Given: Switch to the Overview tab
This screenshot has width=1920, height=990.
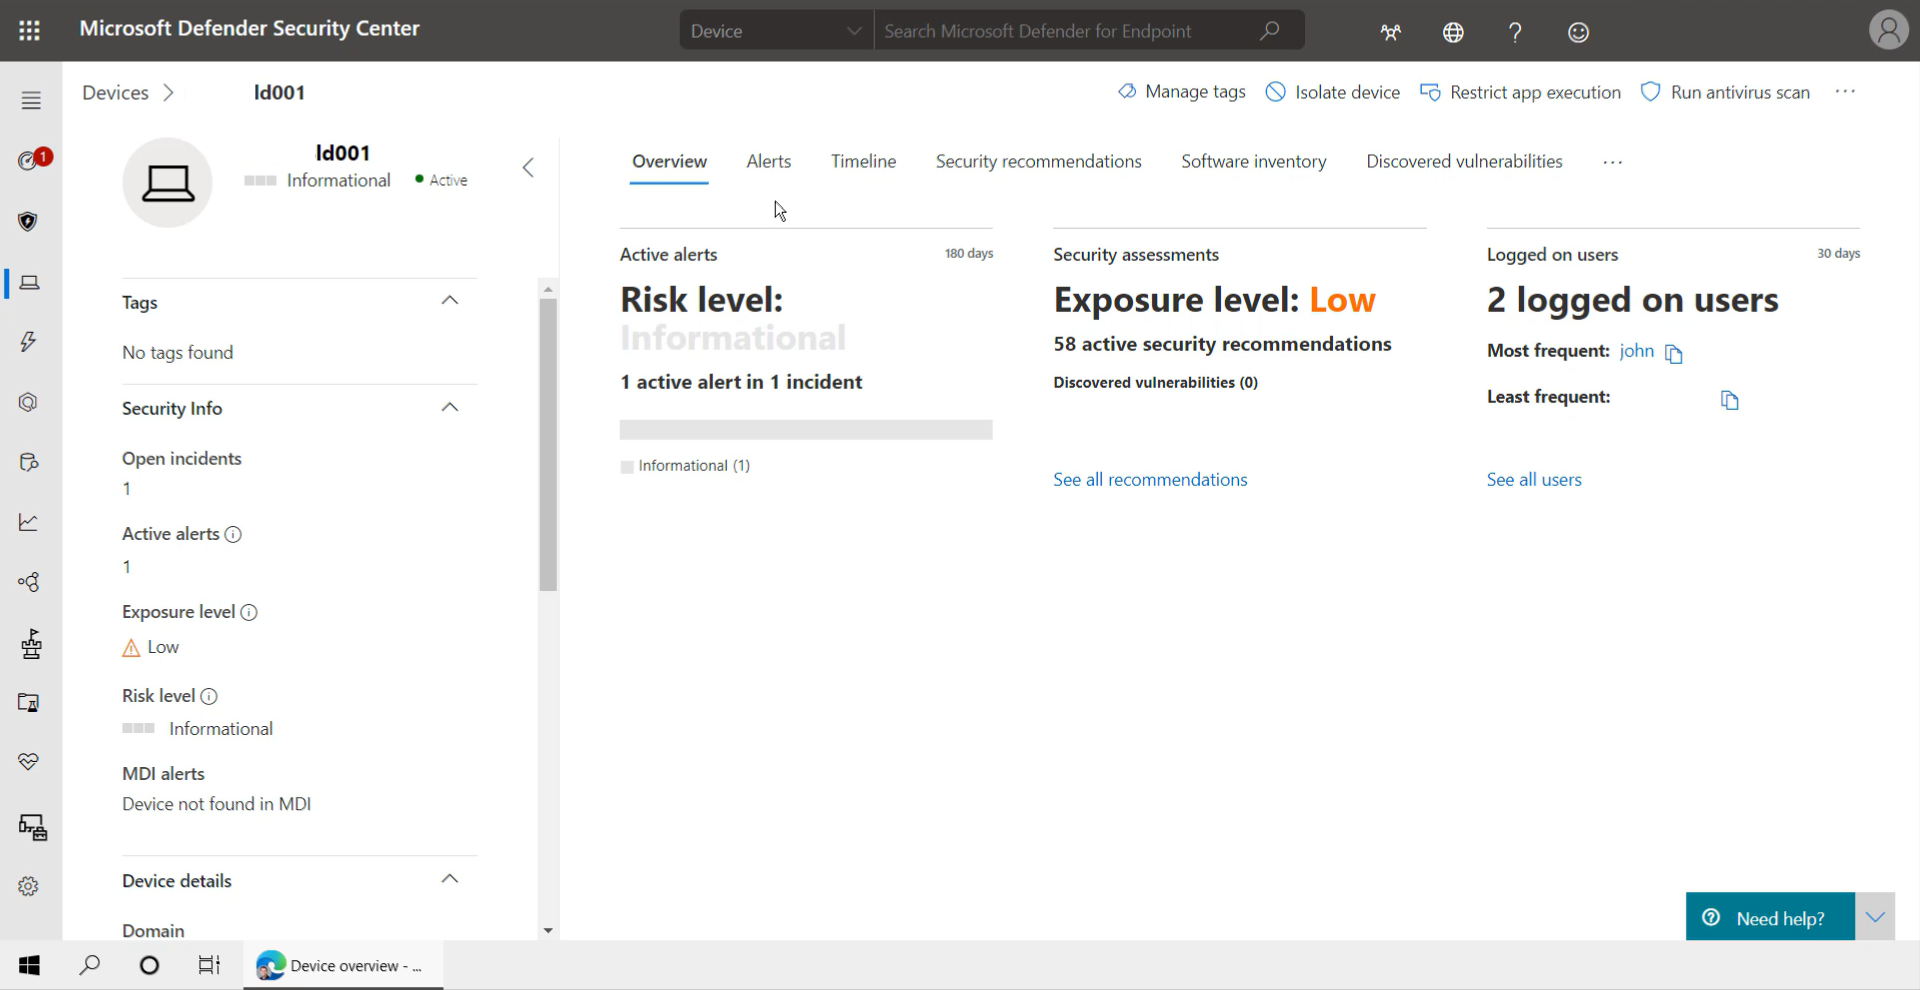Looking at the screenshot, I should coord(669,161).
